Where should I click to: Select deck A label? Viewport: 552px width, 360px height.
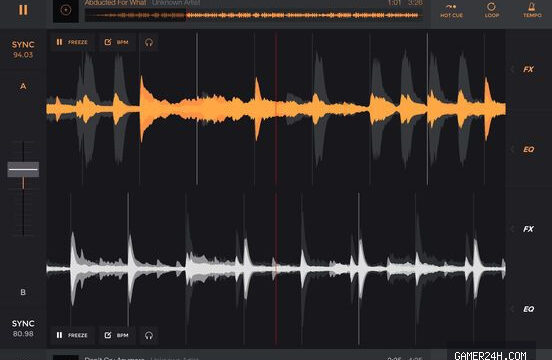[23, 86]
